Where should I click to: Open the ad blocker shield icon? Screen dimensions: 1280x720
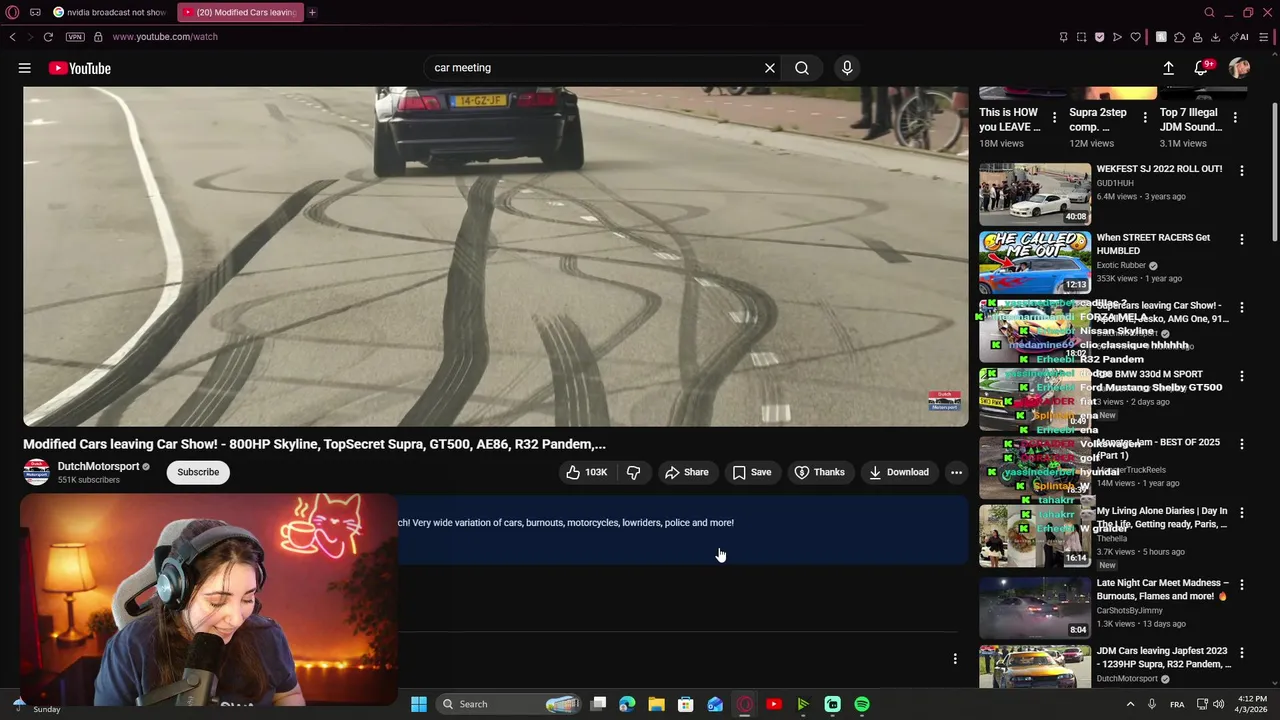click(x=1099, y=37)
